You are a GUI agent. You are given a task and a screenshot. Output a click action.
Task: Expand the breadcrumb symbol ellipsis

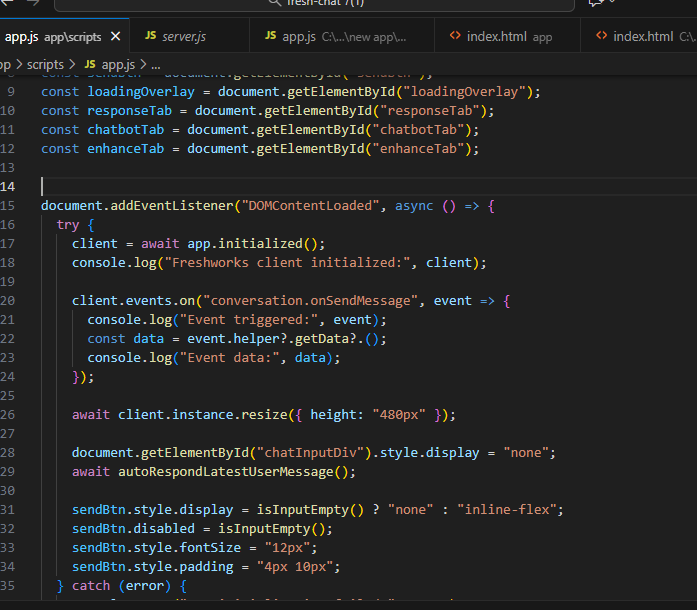coord(155,64)
